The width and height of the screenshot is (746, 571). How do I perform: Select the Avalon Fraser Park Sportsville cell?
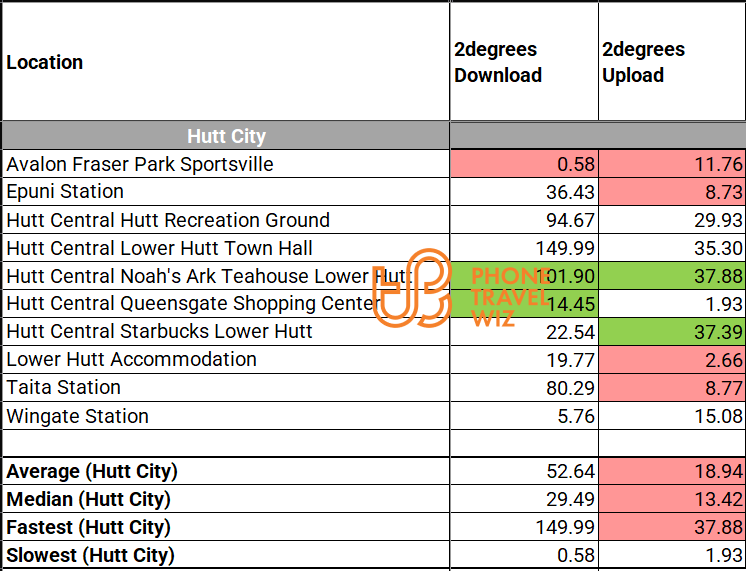pos(225,164)
